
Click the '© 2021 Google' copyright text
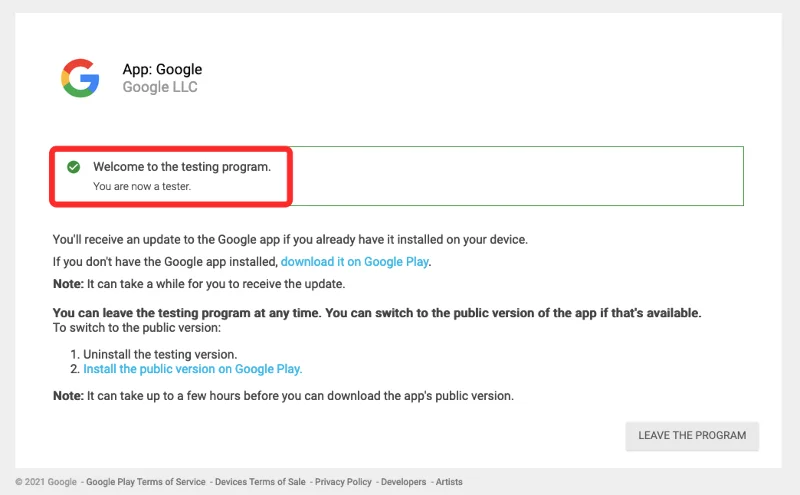[46, 482]
